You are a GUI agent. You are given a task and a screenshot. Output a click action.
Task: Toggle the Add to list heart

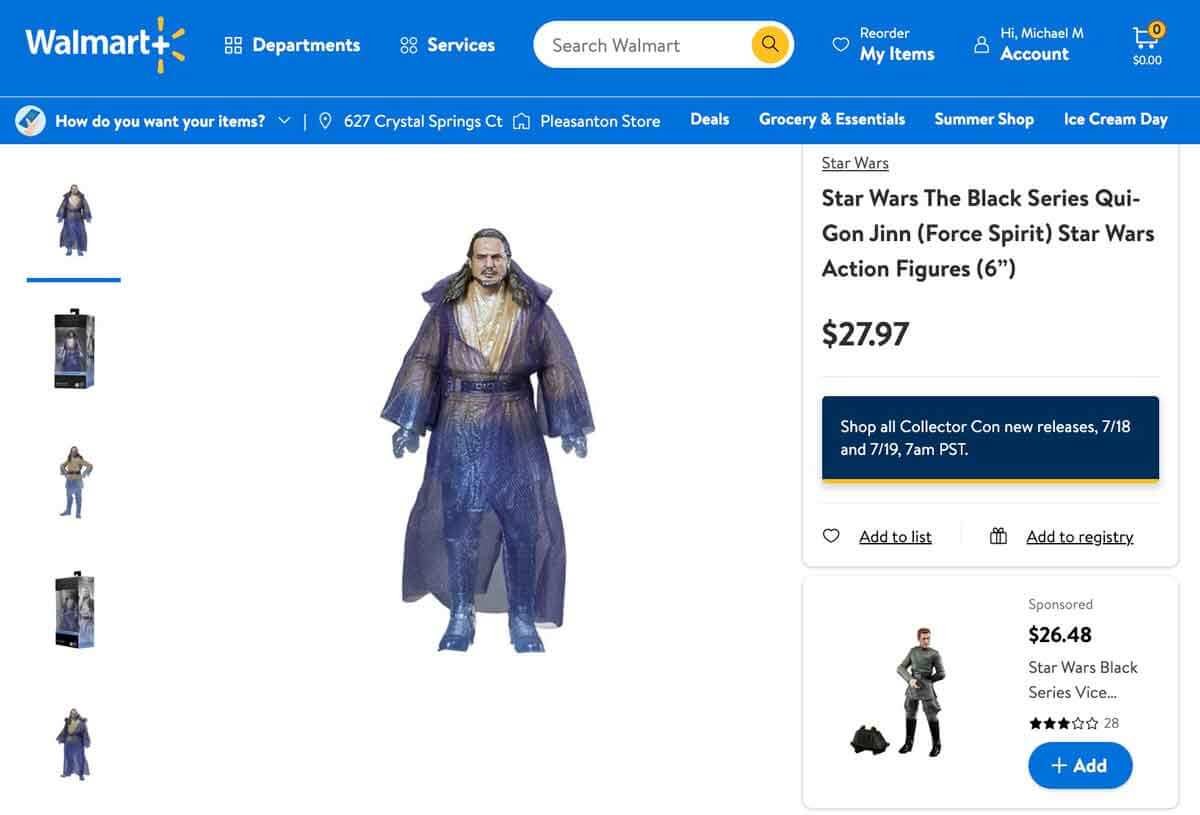click(831, 536)
